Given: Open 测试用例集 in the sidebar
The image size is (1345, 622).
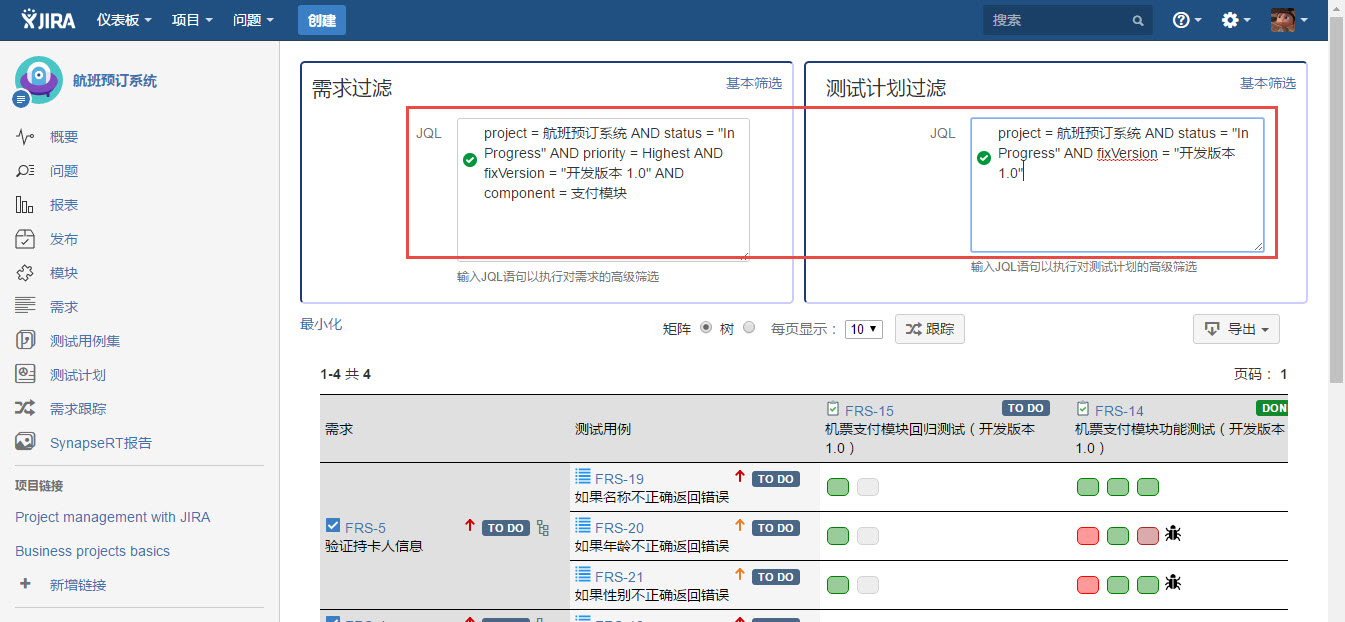Looking at the screenshot, I should 85,341.
